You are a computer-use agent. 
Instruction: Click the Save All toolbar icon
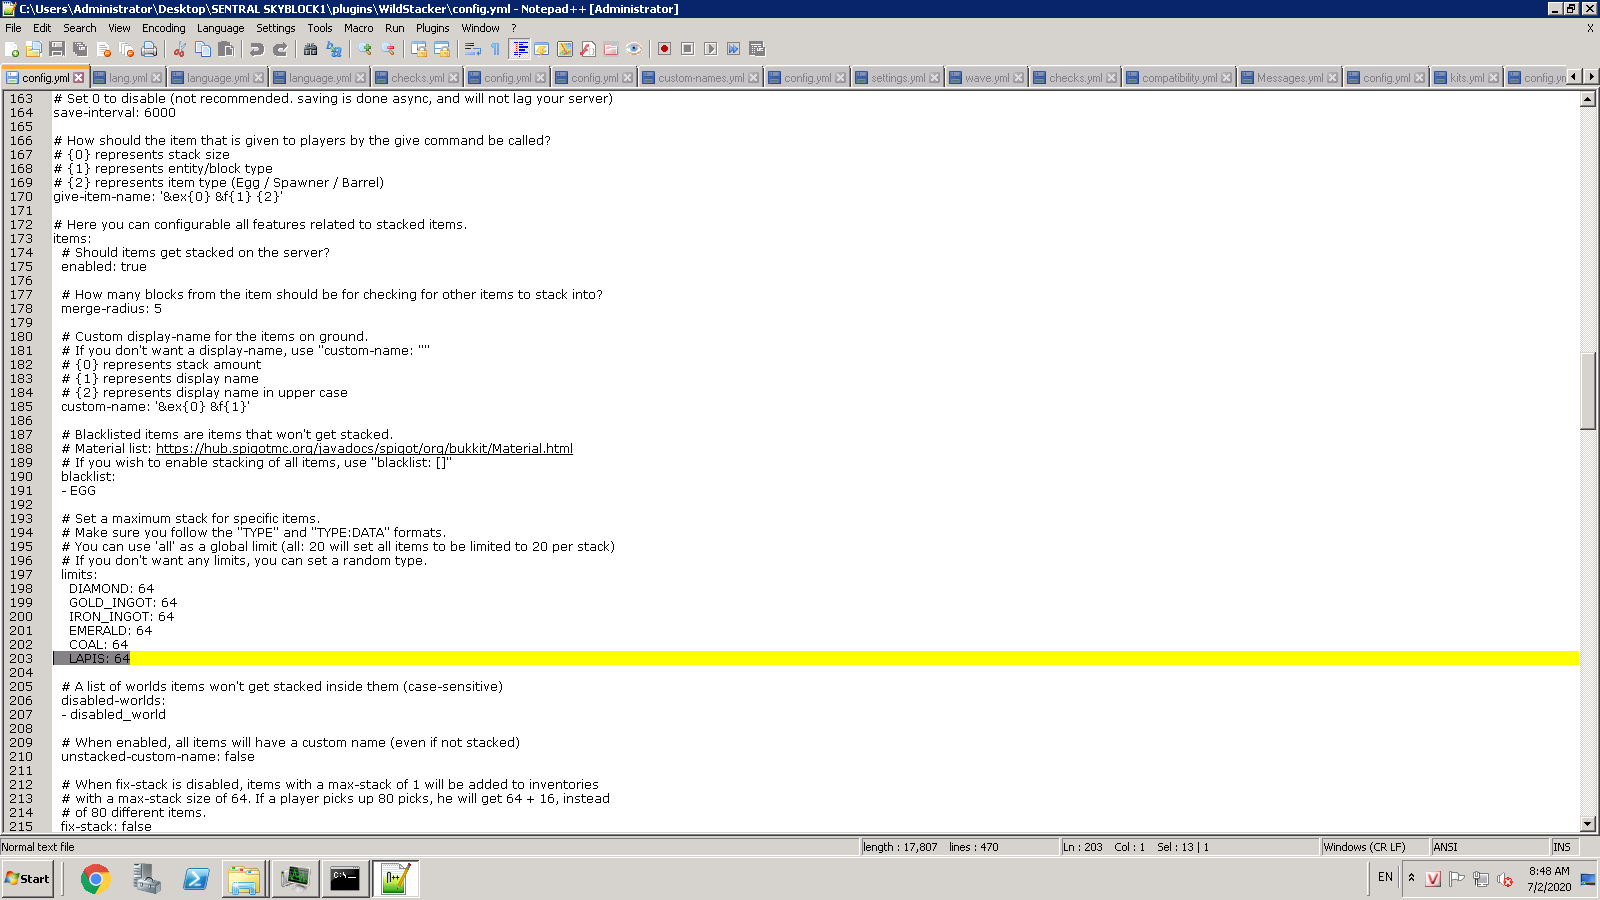tap(80, 49)
